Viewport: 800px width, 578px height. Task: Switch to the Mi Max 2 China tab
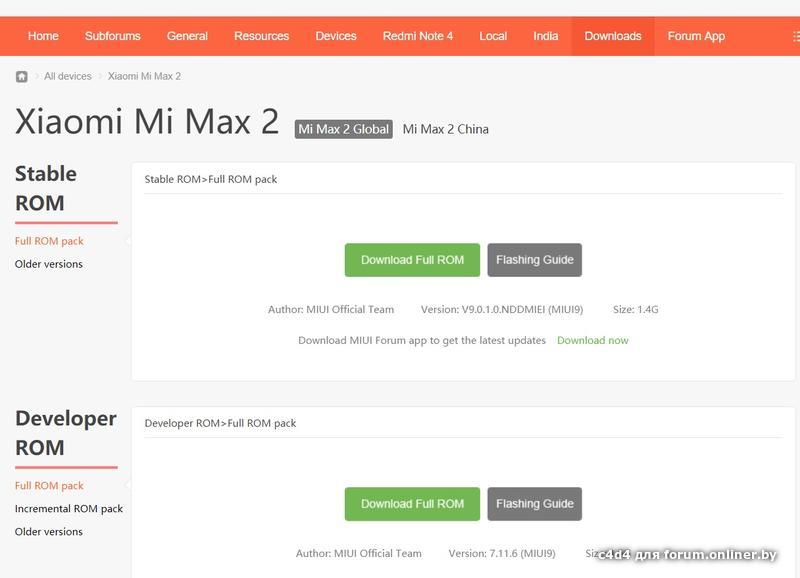(x=445, y=129)
